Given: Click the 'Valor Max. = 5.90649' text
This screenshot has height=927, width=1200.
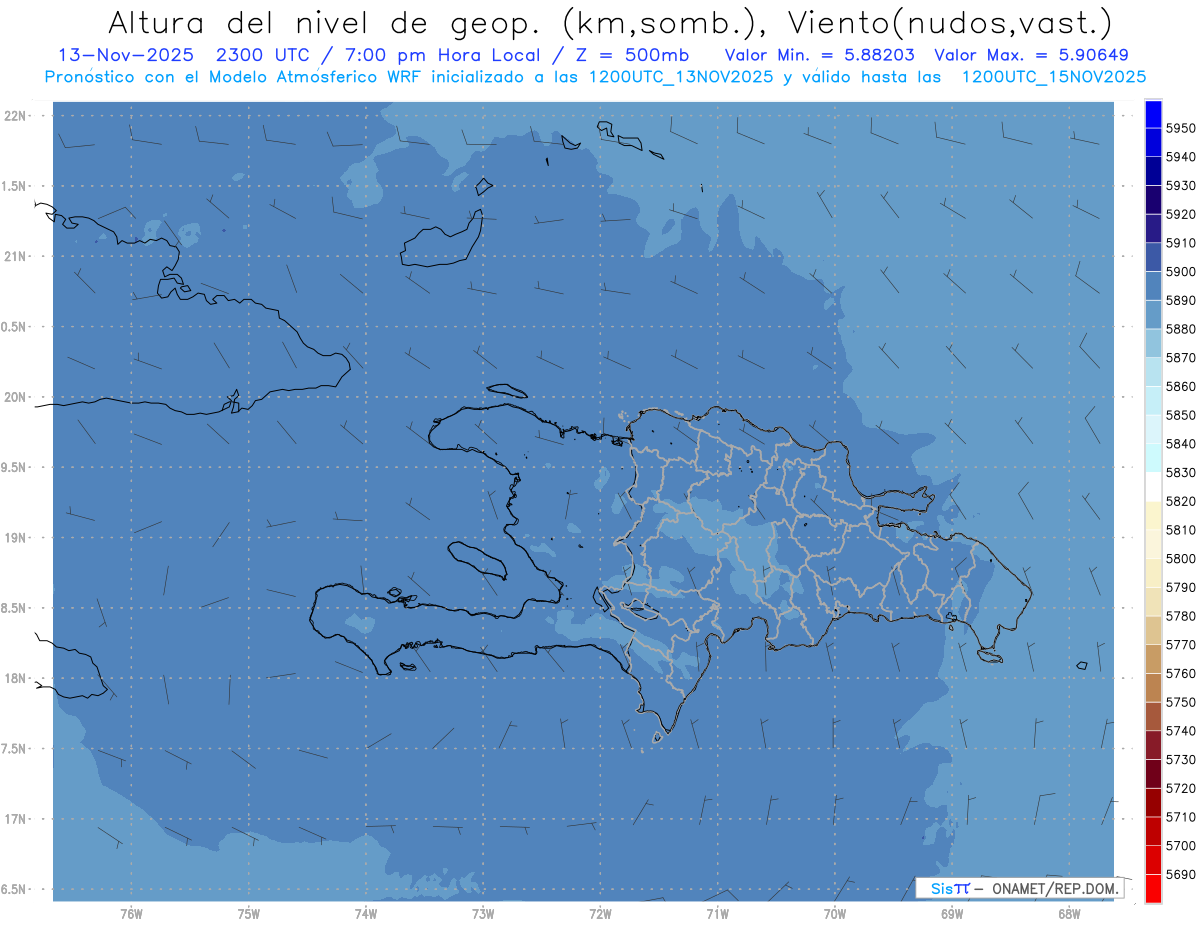Looking at the screenshot, I should pos(1031,55).
